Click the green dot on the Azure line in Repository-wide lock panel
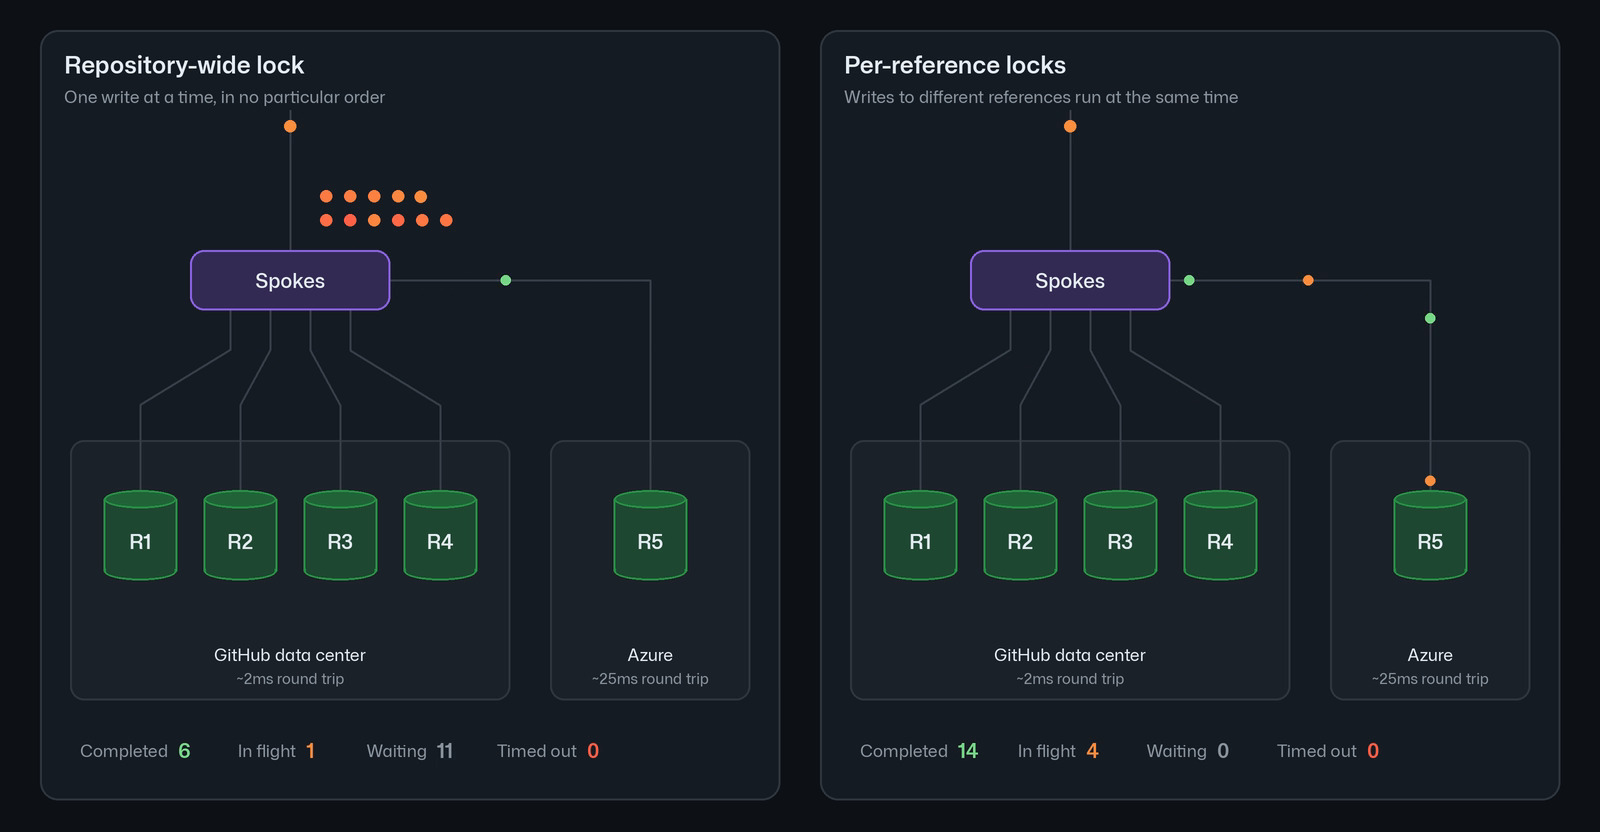This screenshot has width=1600, height=832. [506, 280]
